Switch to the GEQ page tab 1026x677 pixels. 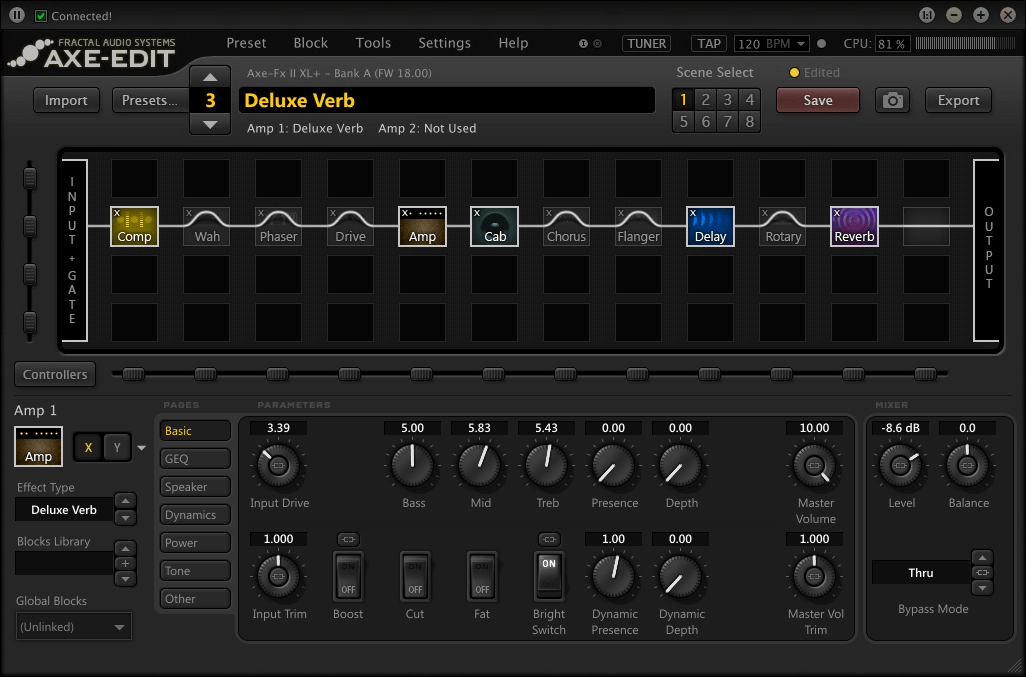195,459
